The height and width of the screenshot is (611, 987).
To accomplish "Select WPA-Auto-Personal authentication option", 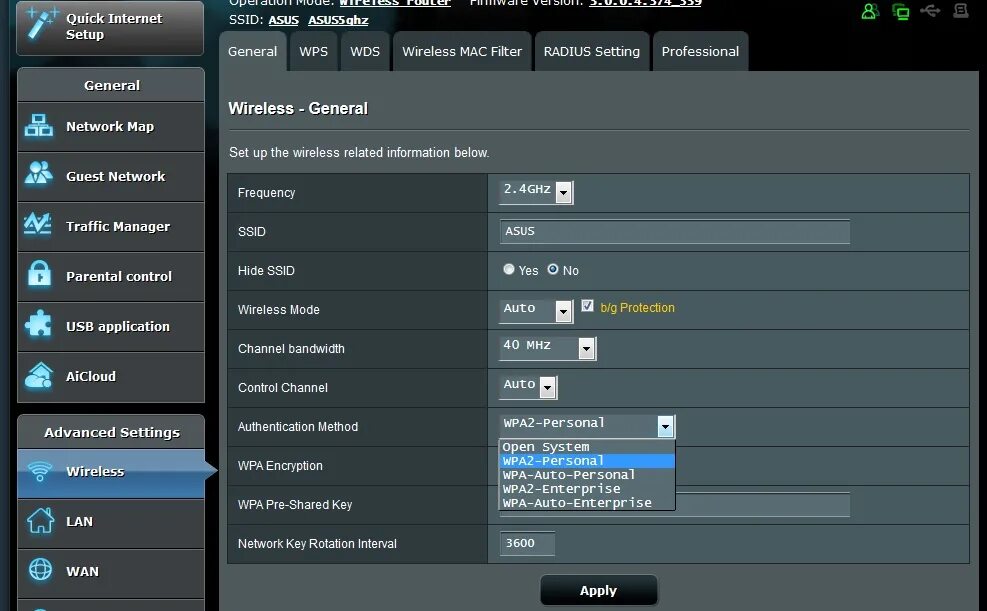I will tap(587, 474).
